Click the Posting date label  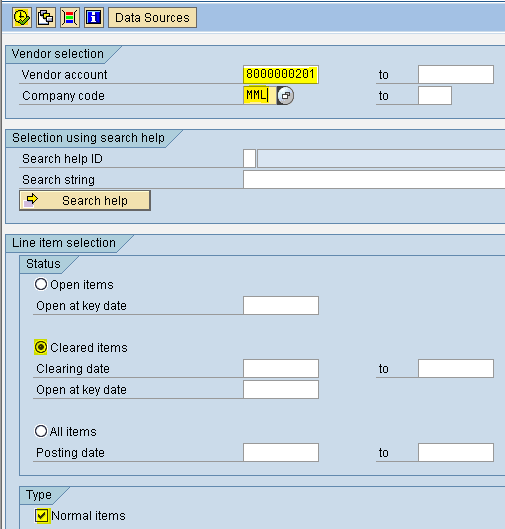(71, 453)
